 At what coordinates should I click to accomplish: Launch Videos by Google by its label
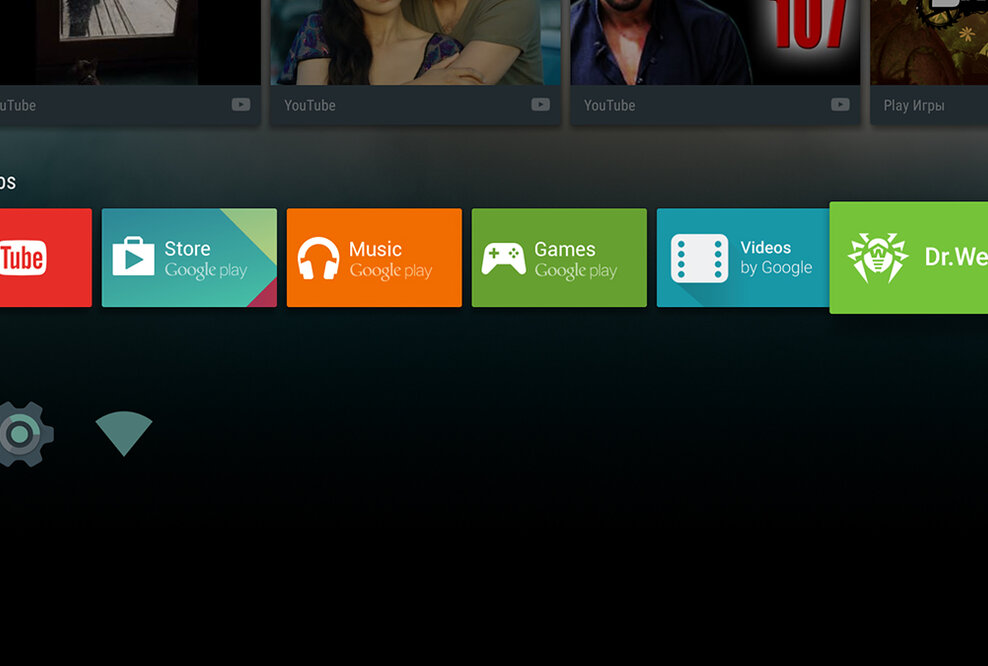pos(776,257)
